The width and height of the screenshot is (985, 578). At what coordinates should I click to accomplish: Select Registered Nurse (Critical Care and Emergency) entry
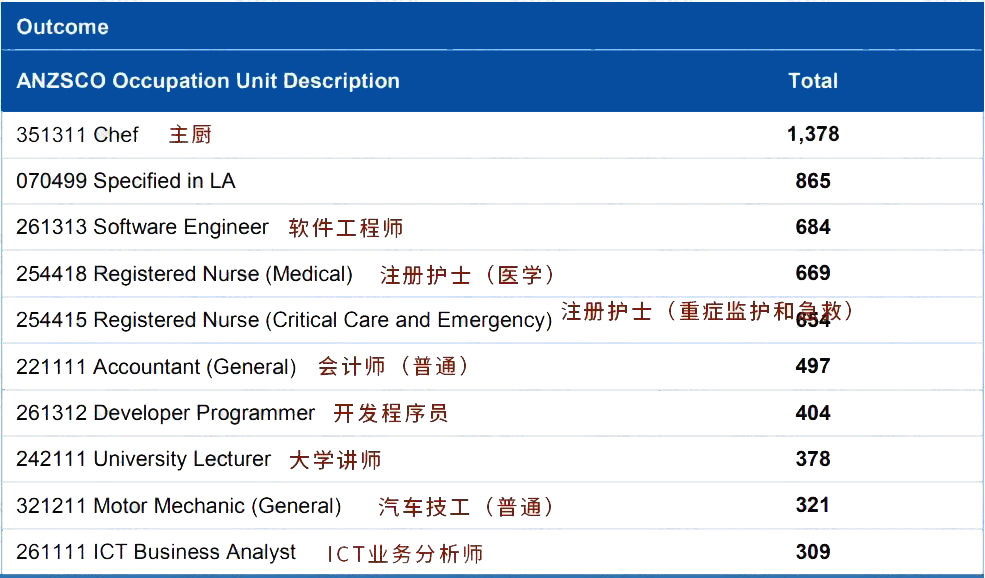(x=284, y=320)
